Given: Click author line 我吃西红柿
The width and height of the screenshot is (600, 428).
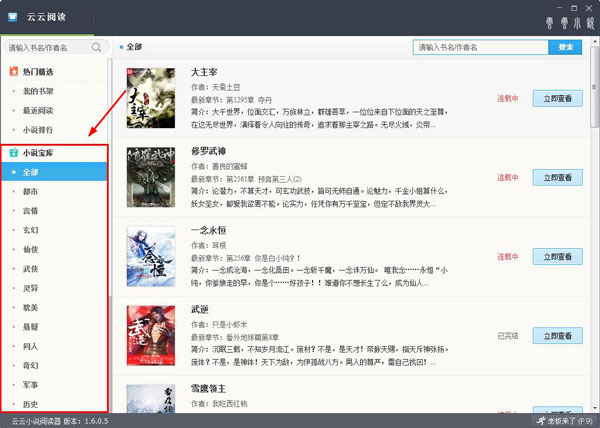Looking at the screenshot, I should click(219, 404).
